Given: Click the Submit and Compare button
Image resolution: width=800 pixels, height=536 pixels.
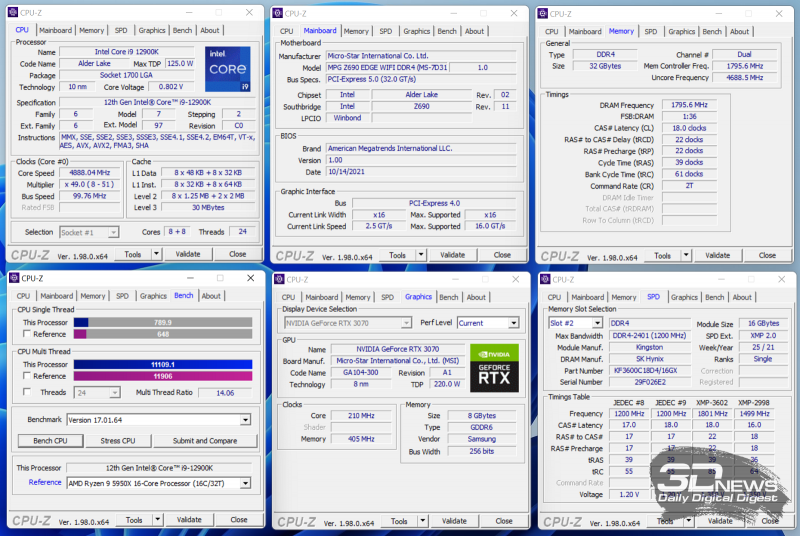Looking at the screenshot, I should (x=204, y=441).
